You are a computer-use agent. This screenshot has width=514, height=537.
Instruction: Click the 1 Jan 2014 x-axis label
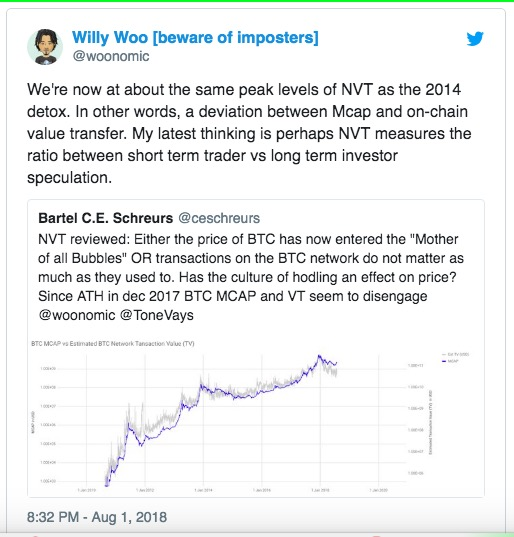[203, 490]
